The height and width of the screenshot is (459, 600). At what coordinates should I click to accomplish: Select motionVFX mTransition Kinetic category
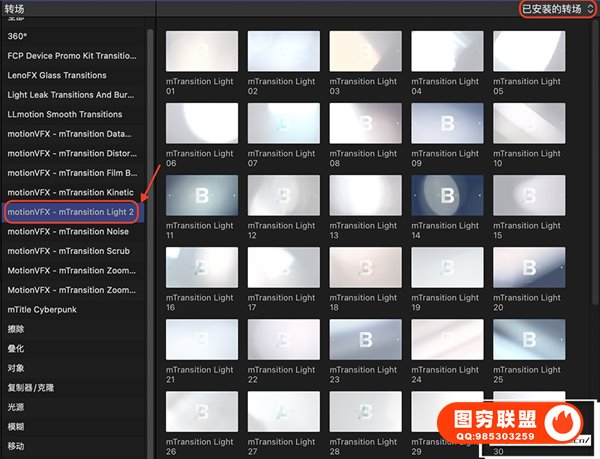pyautogui.click(x=69, y=192)
